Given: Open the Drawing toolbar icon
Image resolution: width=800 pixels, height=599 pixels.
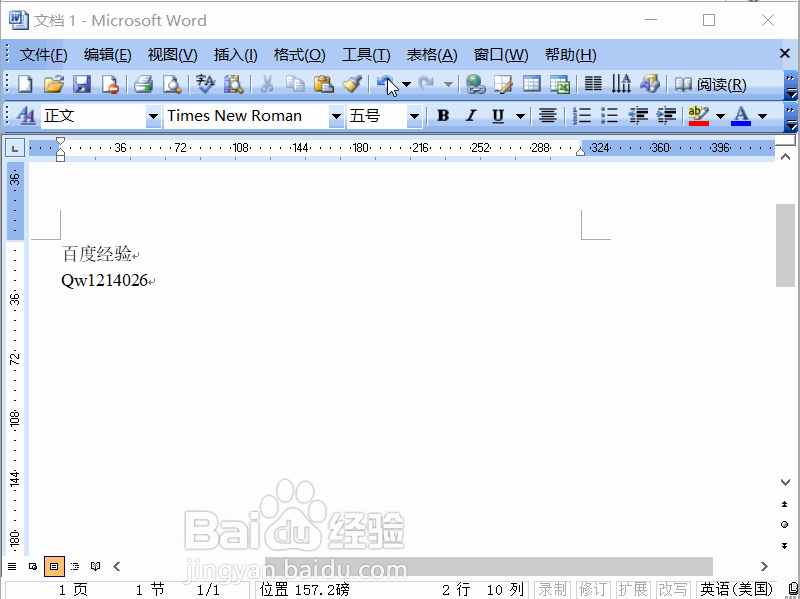Looking at the screenshot, I should [649, 84].
